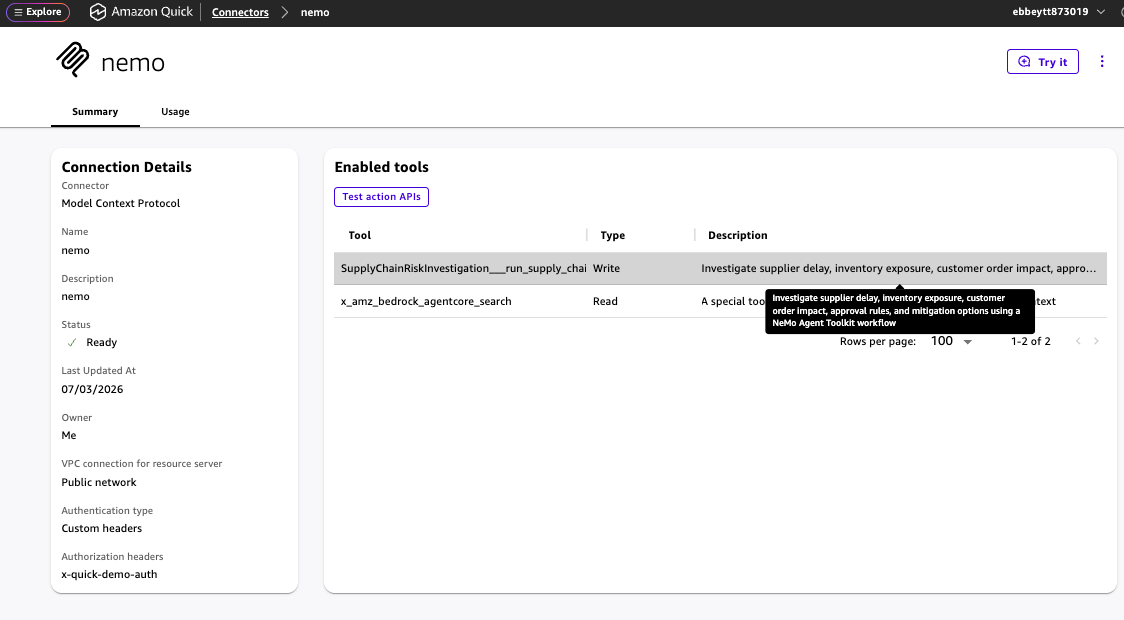Click the Owner value Me
The image size is (1124, 620).
coord(68,435)
